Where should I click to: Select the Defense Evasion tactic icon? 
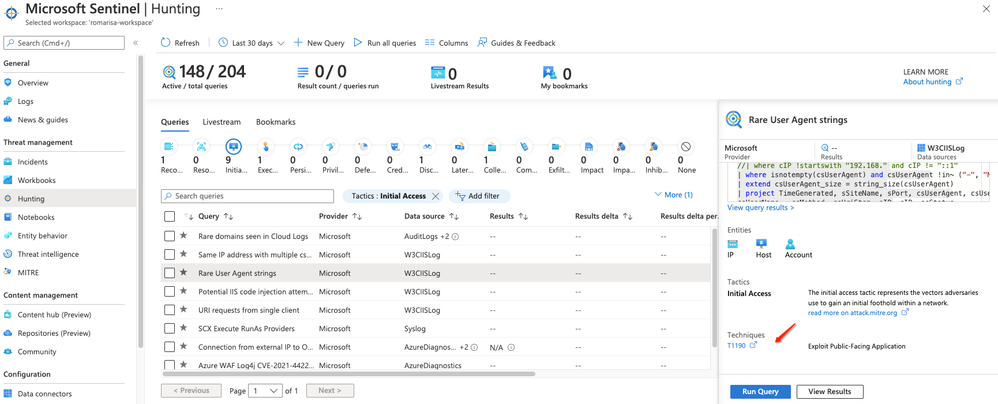click(362, 146)
